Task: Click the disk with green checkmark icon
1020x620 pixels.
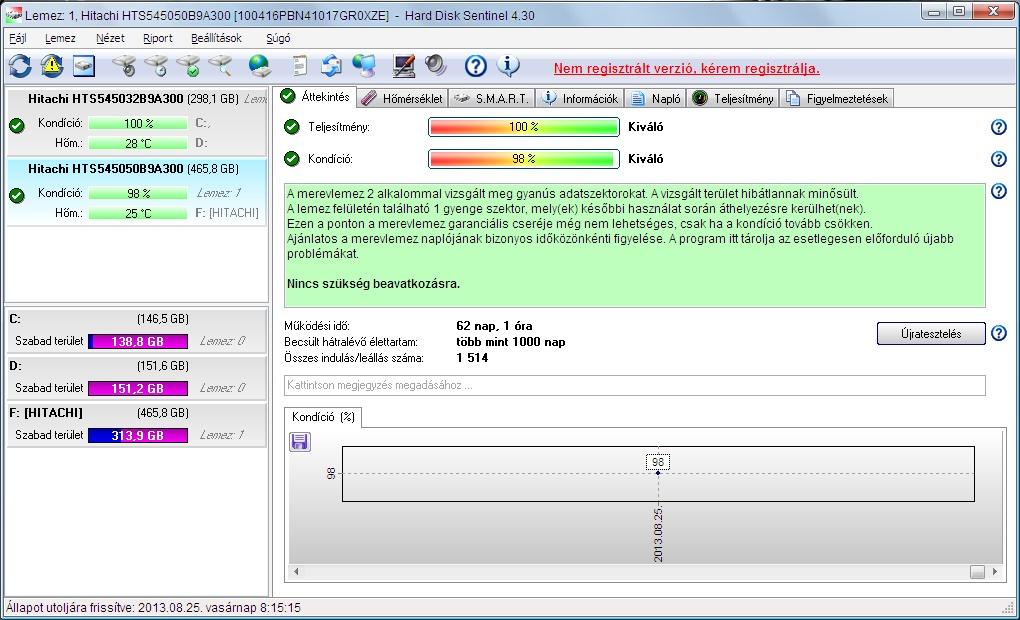Action: click(189, 66)
